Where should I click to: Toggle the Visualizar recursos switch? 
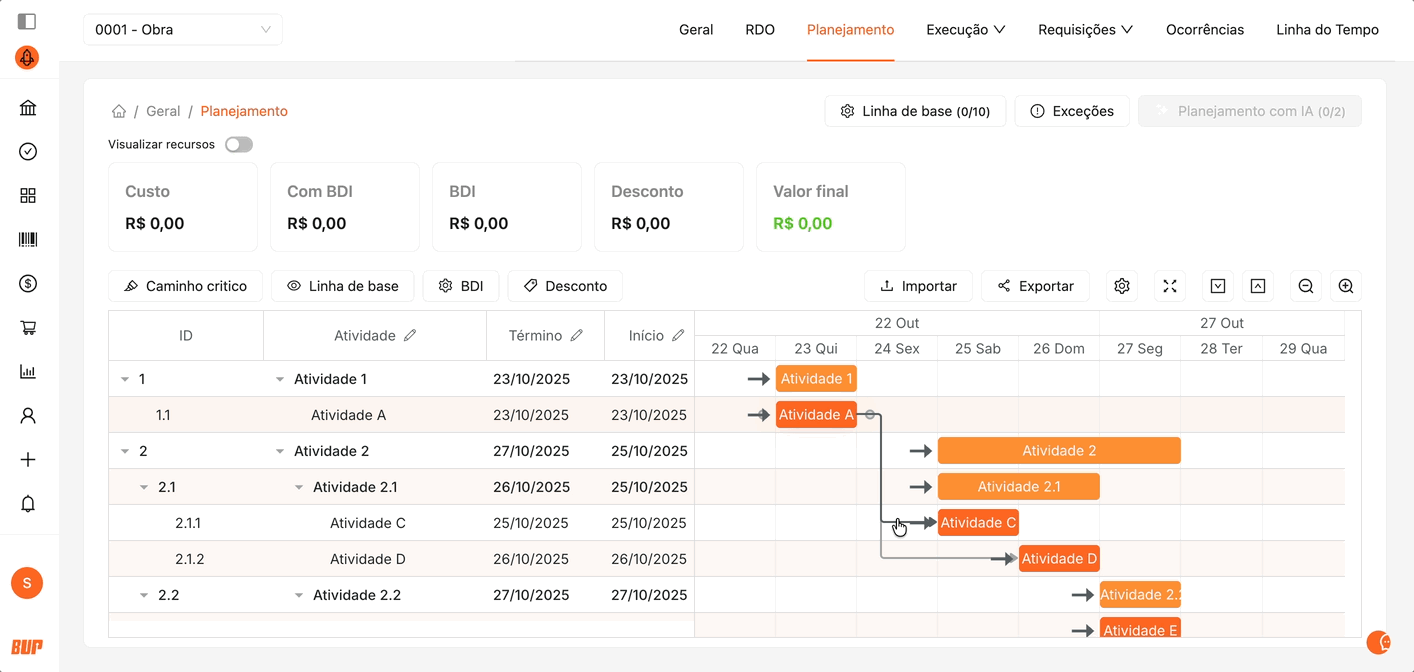(x=239, y=145)
